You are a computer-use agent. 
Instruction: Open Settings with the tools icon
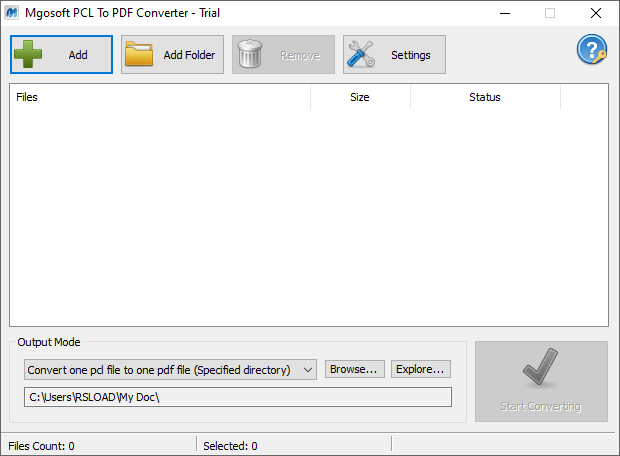[x=394, y=55]
